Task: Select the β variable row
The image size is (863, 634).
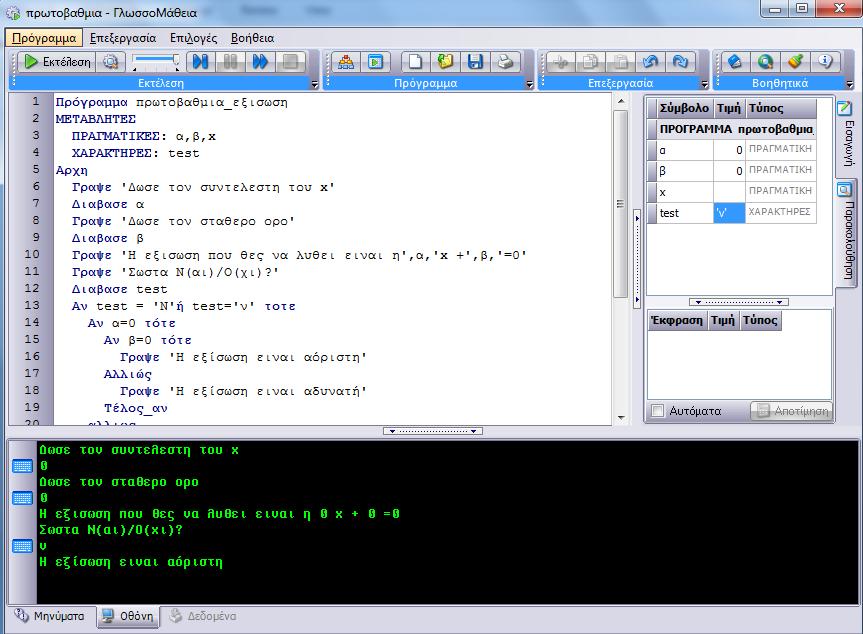Action: (x=732, y=171)
